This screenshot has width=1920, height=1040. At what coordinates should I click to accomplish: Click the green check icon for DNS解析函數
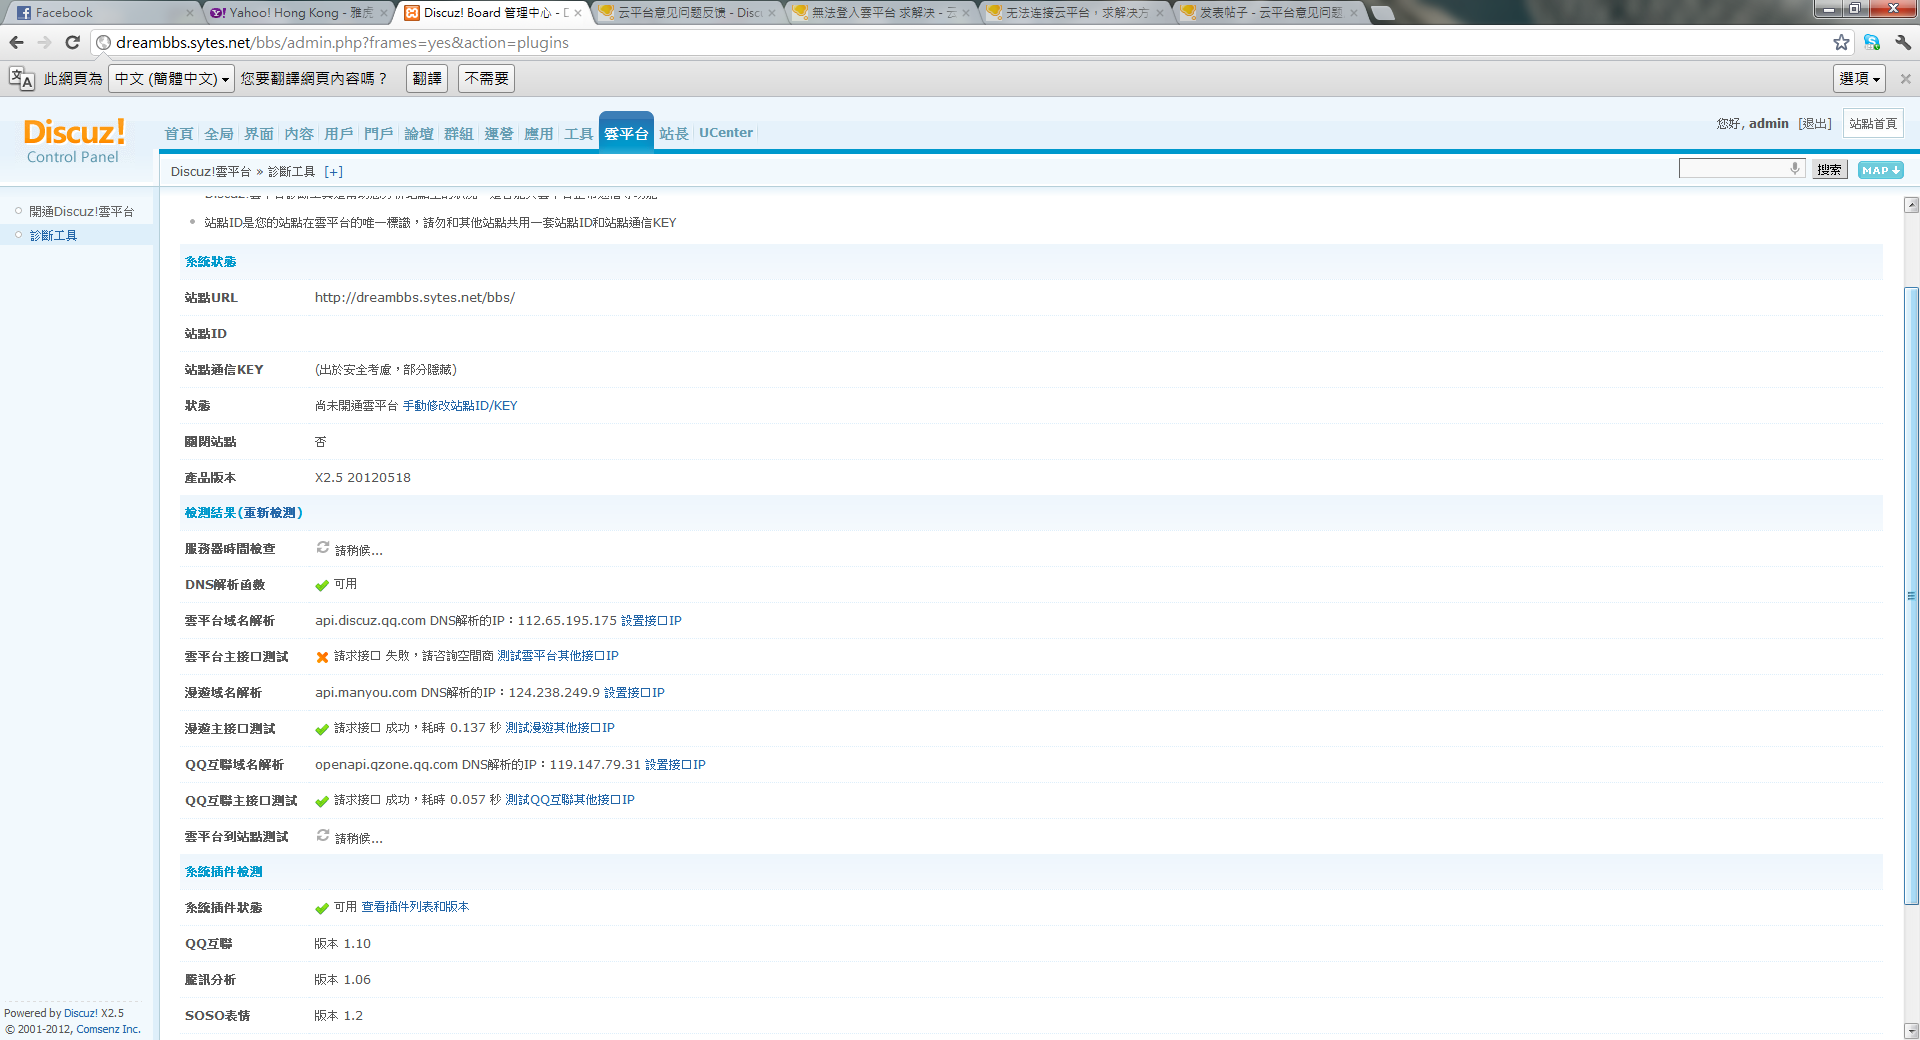coord(322,585)
